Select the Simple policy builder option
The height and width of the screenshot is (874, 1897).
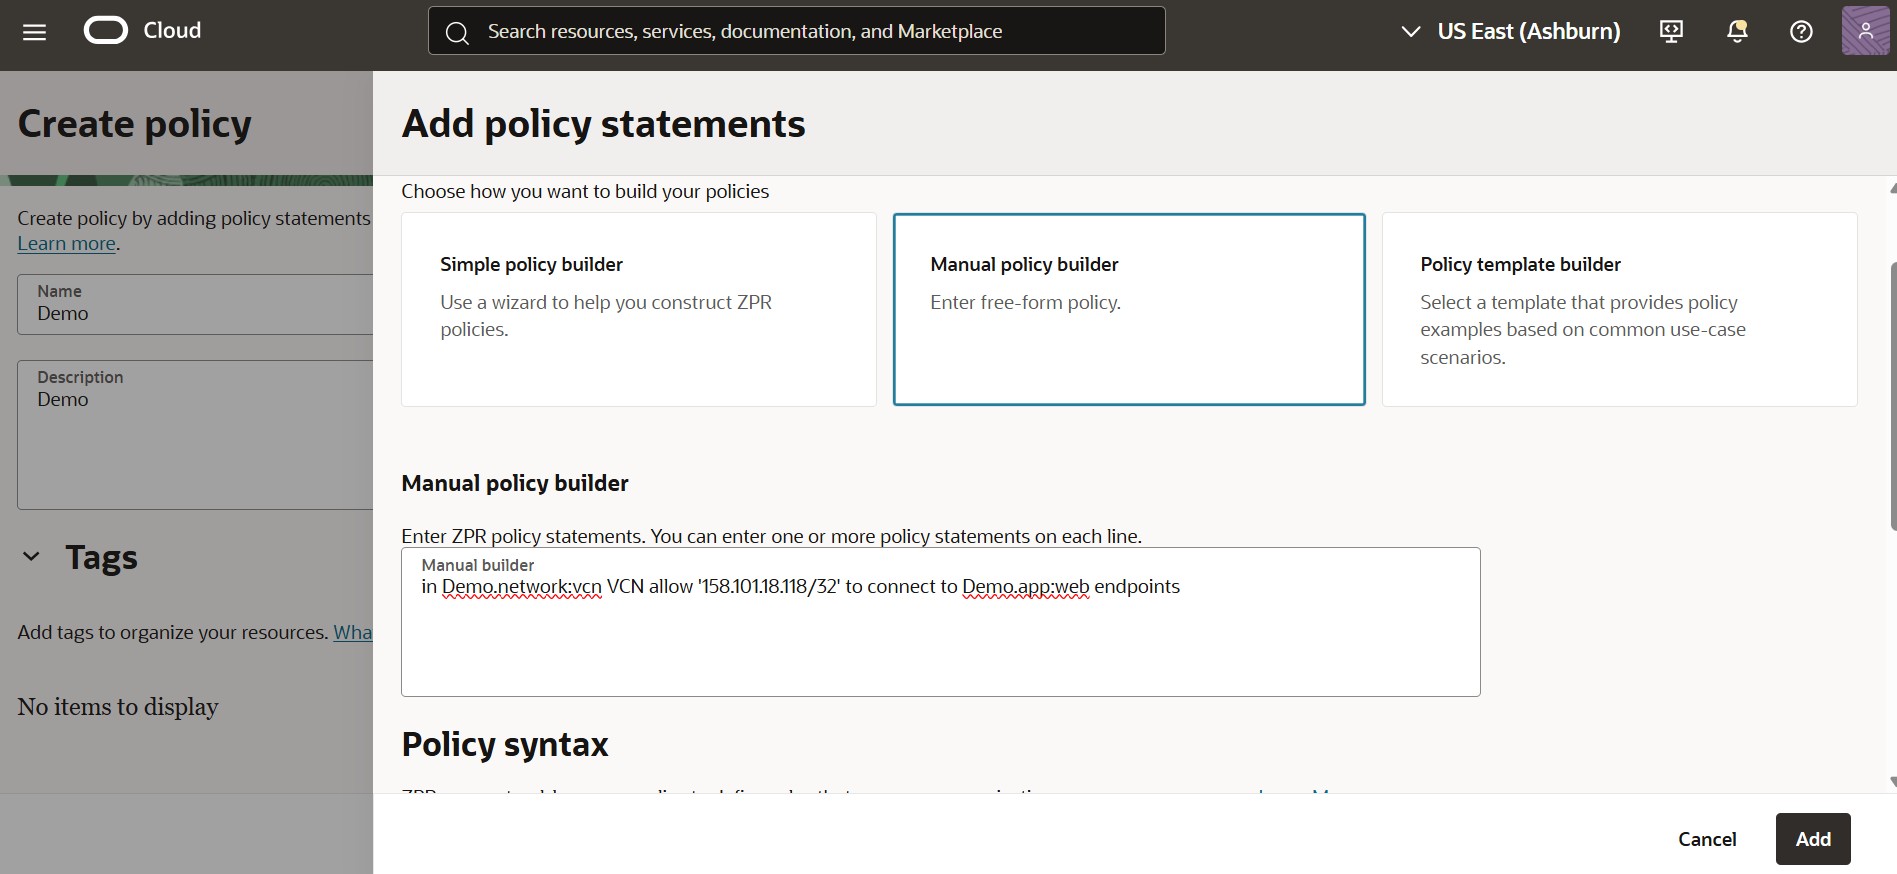pos(638,309)
